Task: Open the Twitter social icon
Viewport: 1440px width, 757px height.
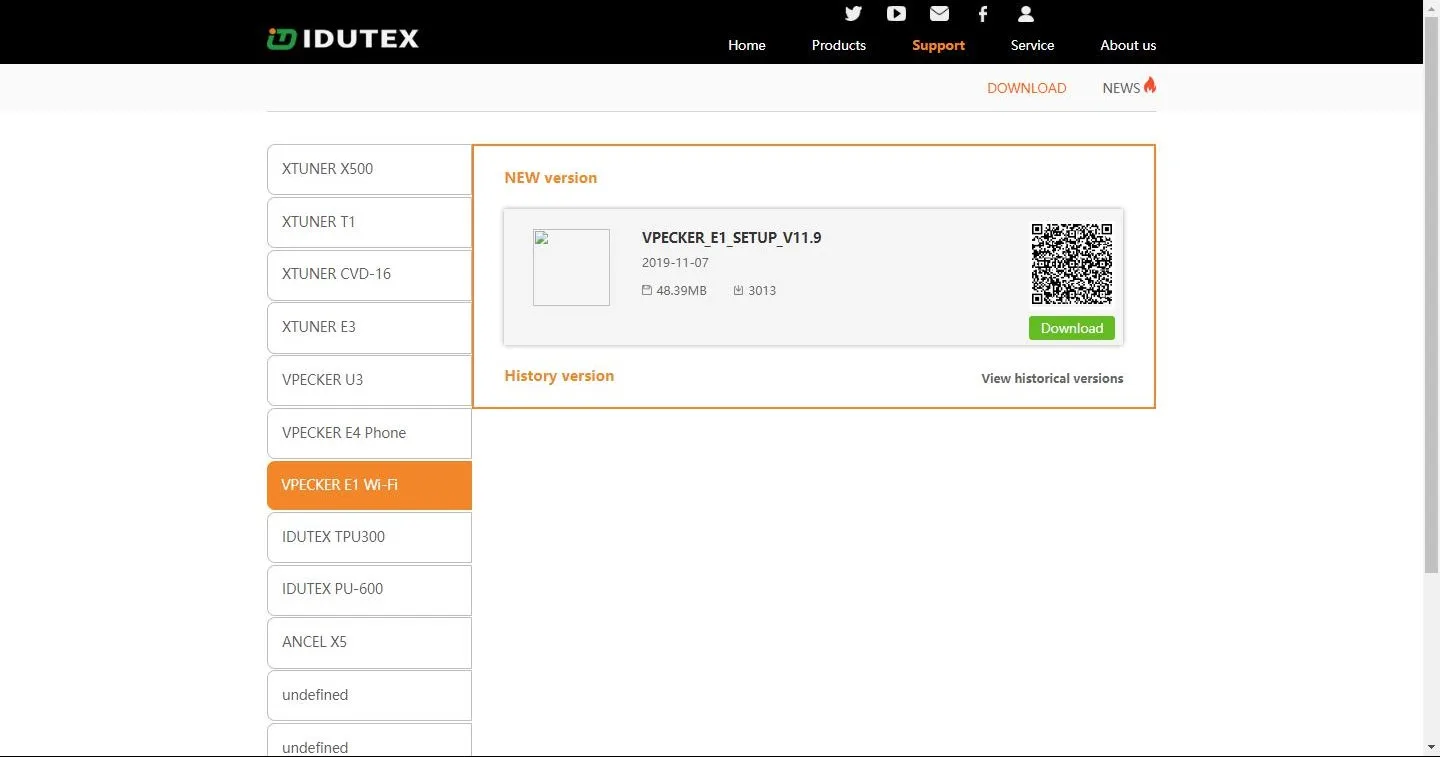Action: pos(853,13)
